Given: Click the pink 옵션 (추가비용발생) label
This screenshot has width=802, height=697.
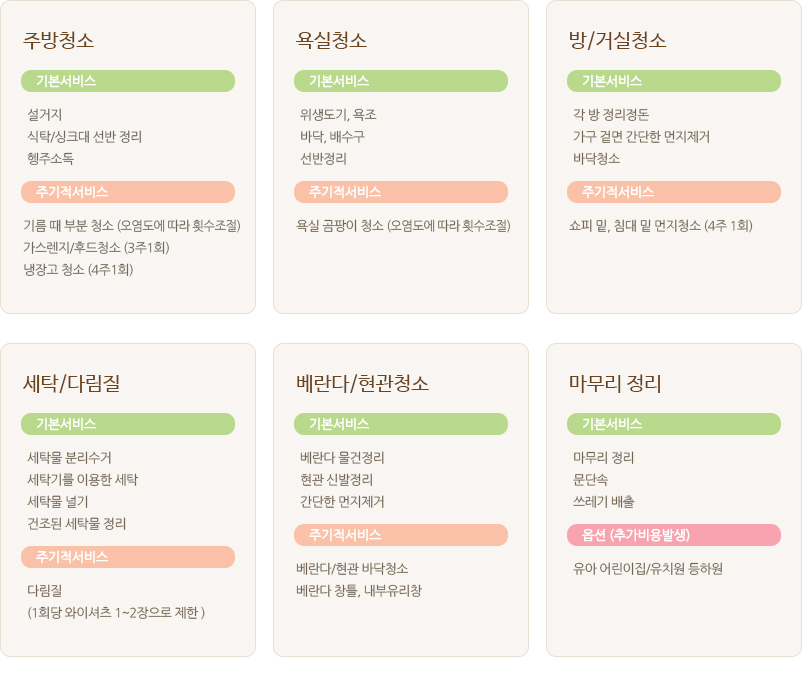Looking at the screenshot, I should (674, 535).
